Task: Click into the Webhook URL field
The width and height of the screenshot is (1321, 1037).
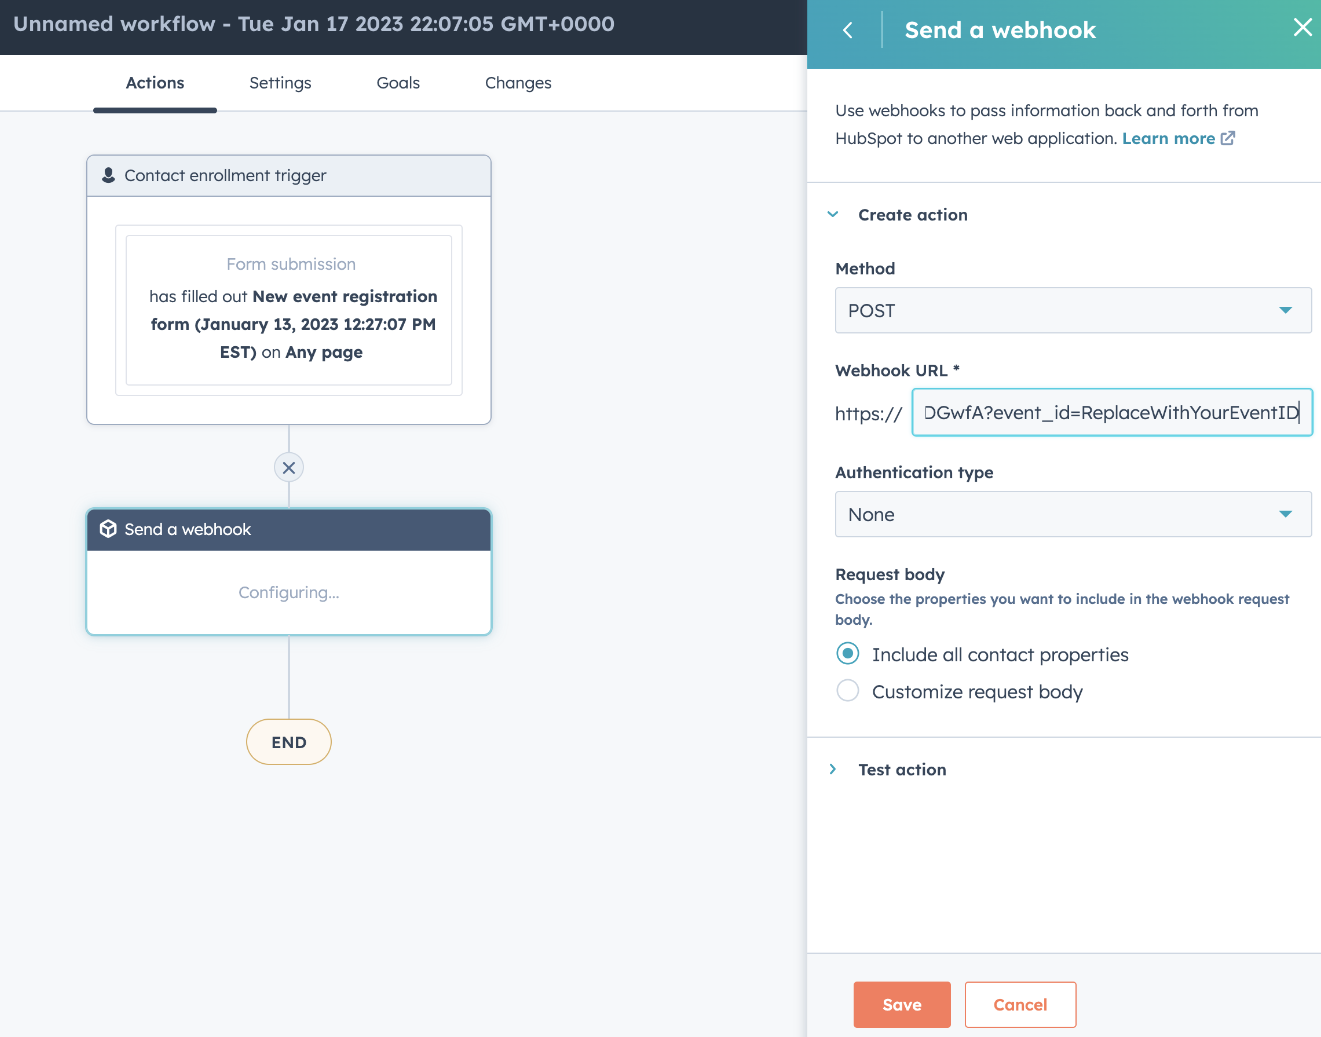Action: [x=1112, y=412]
